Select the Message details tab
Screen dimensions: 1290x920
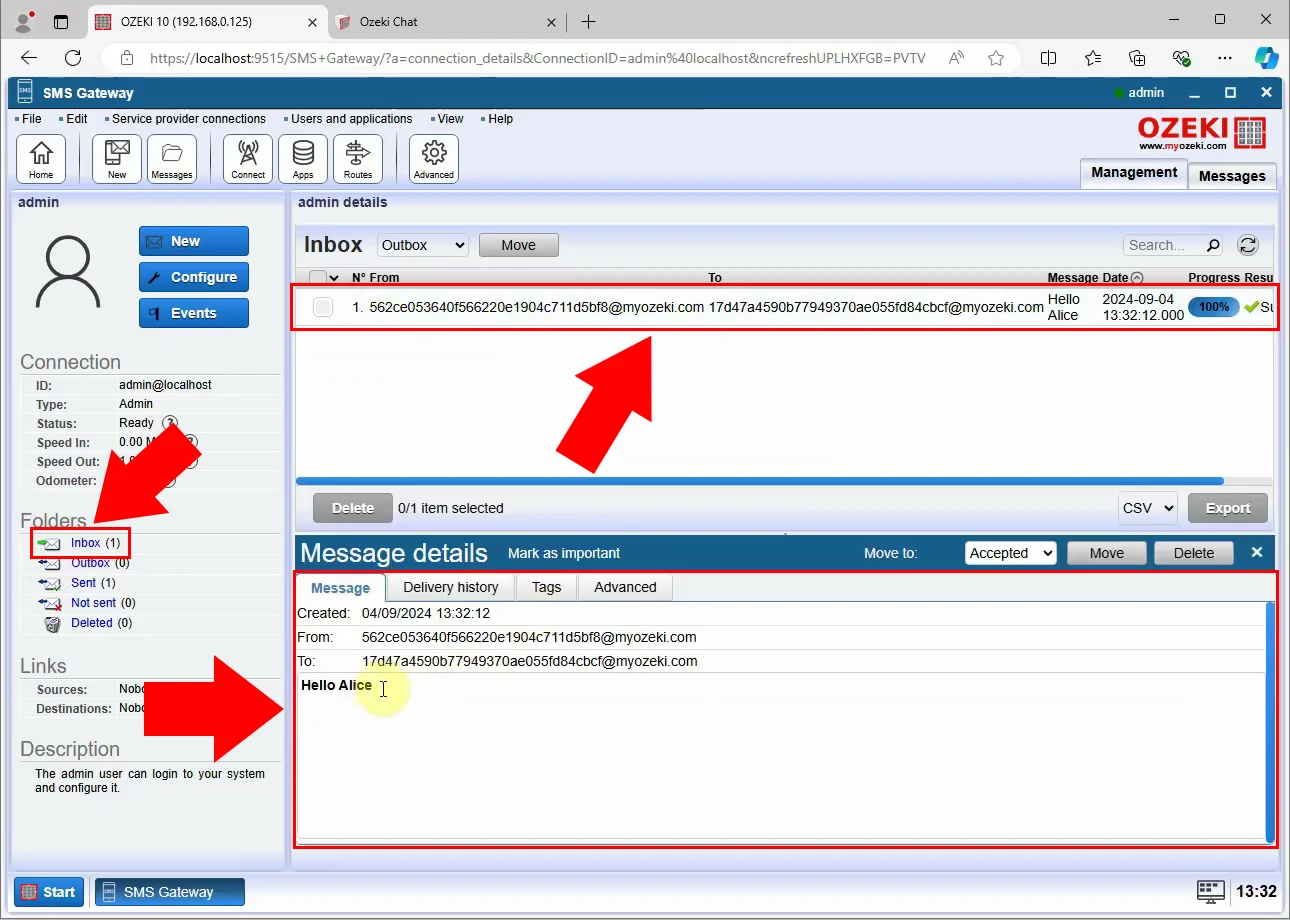pos(340,587)
